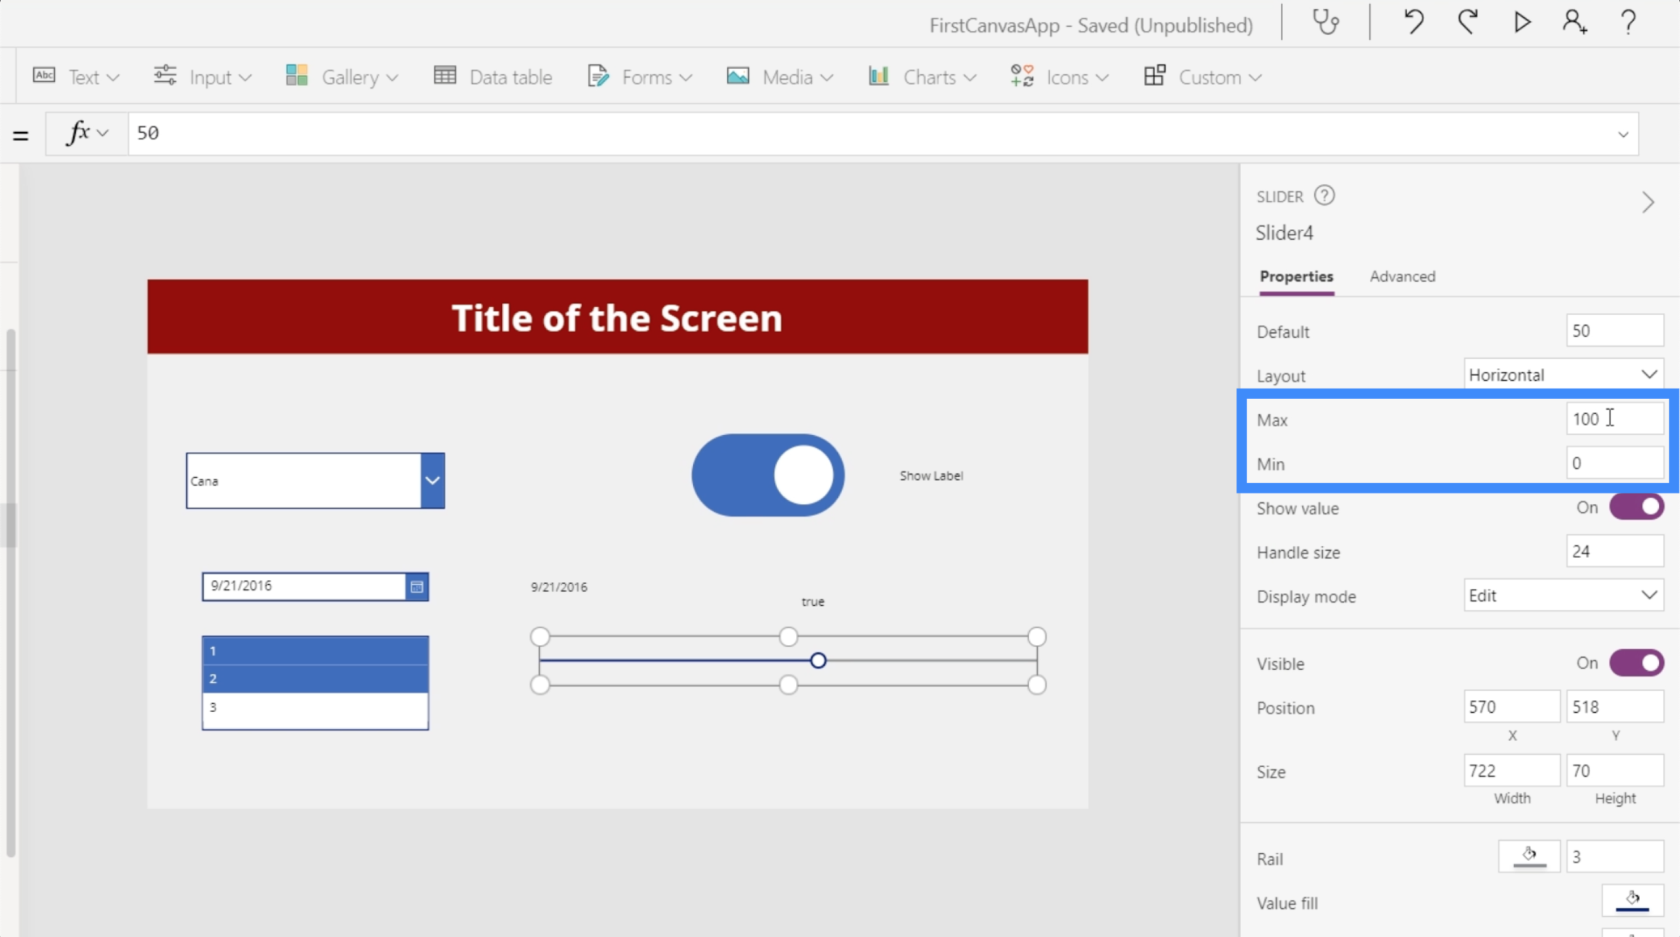Collapse the properties pane with chevron

pyautogui.click(x=1648, y=203)
